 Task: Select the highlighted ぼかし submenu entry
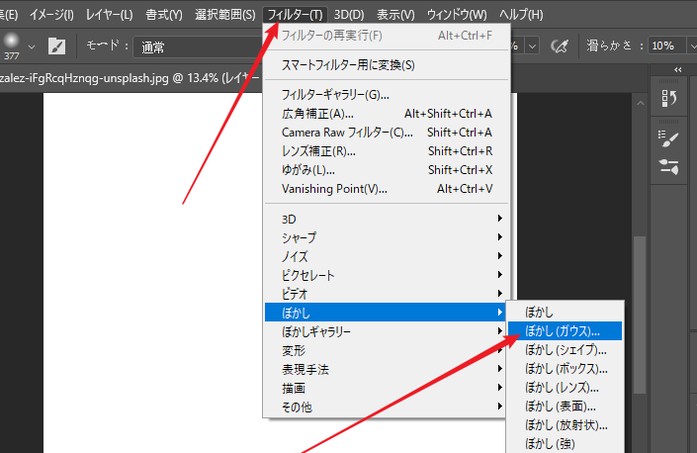[x=385, y=313]
